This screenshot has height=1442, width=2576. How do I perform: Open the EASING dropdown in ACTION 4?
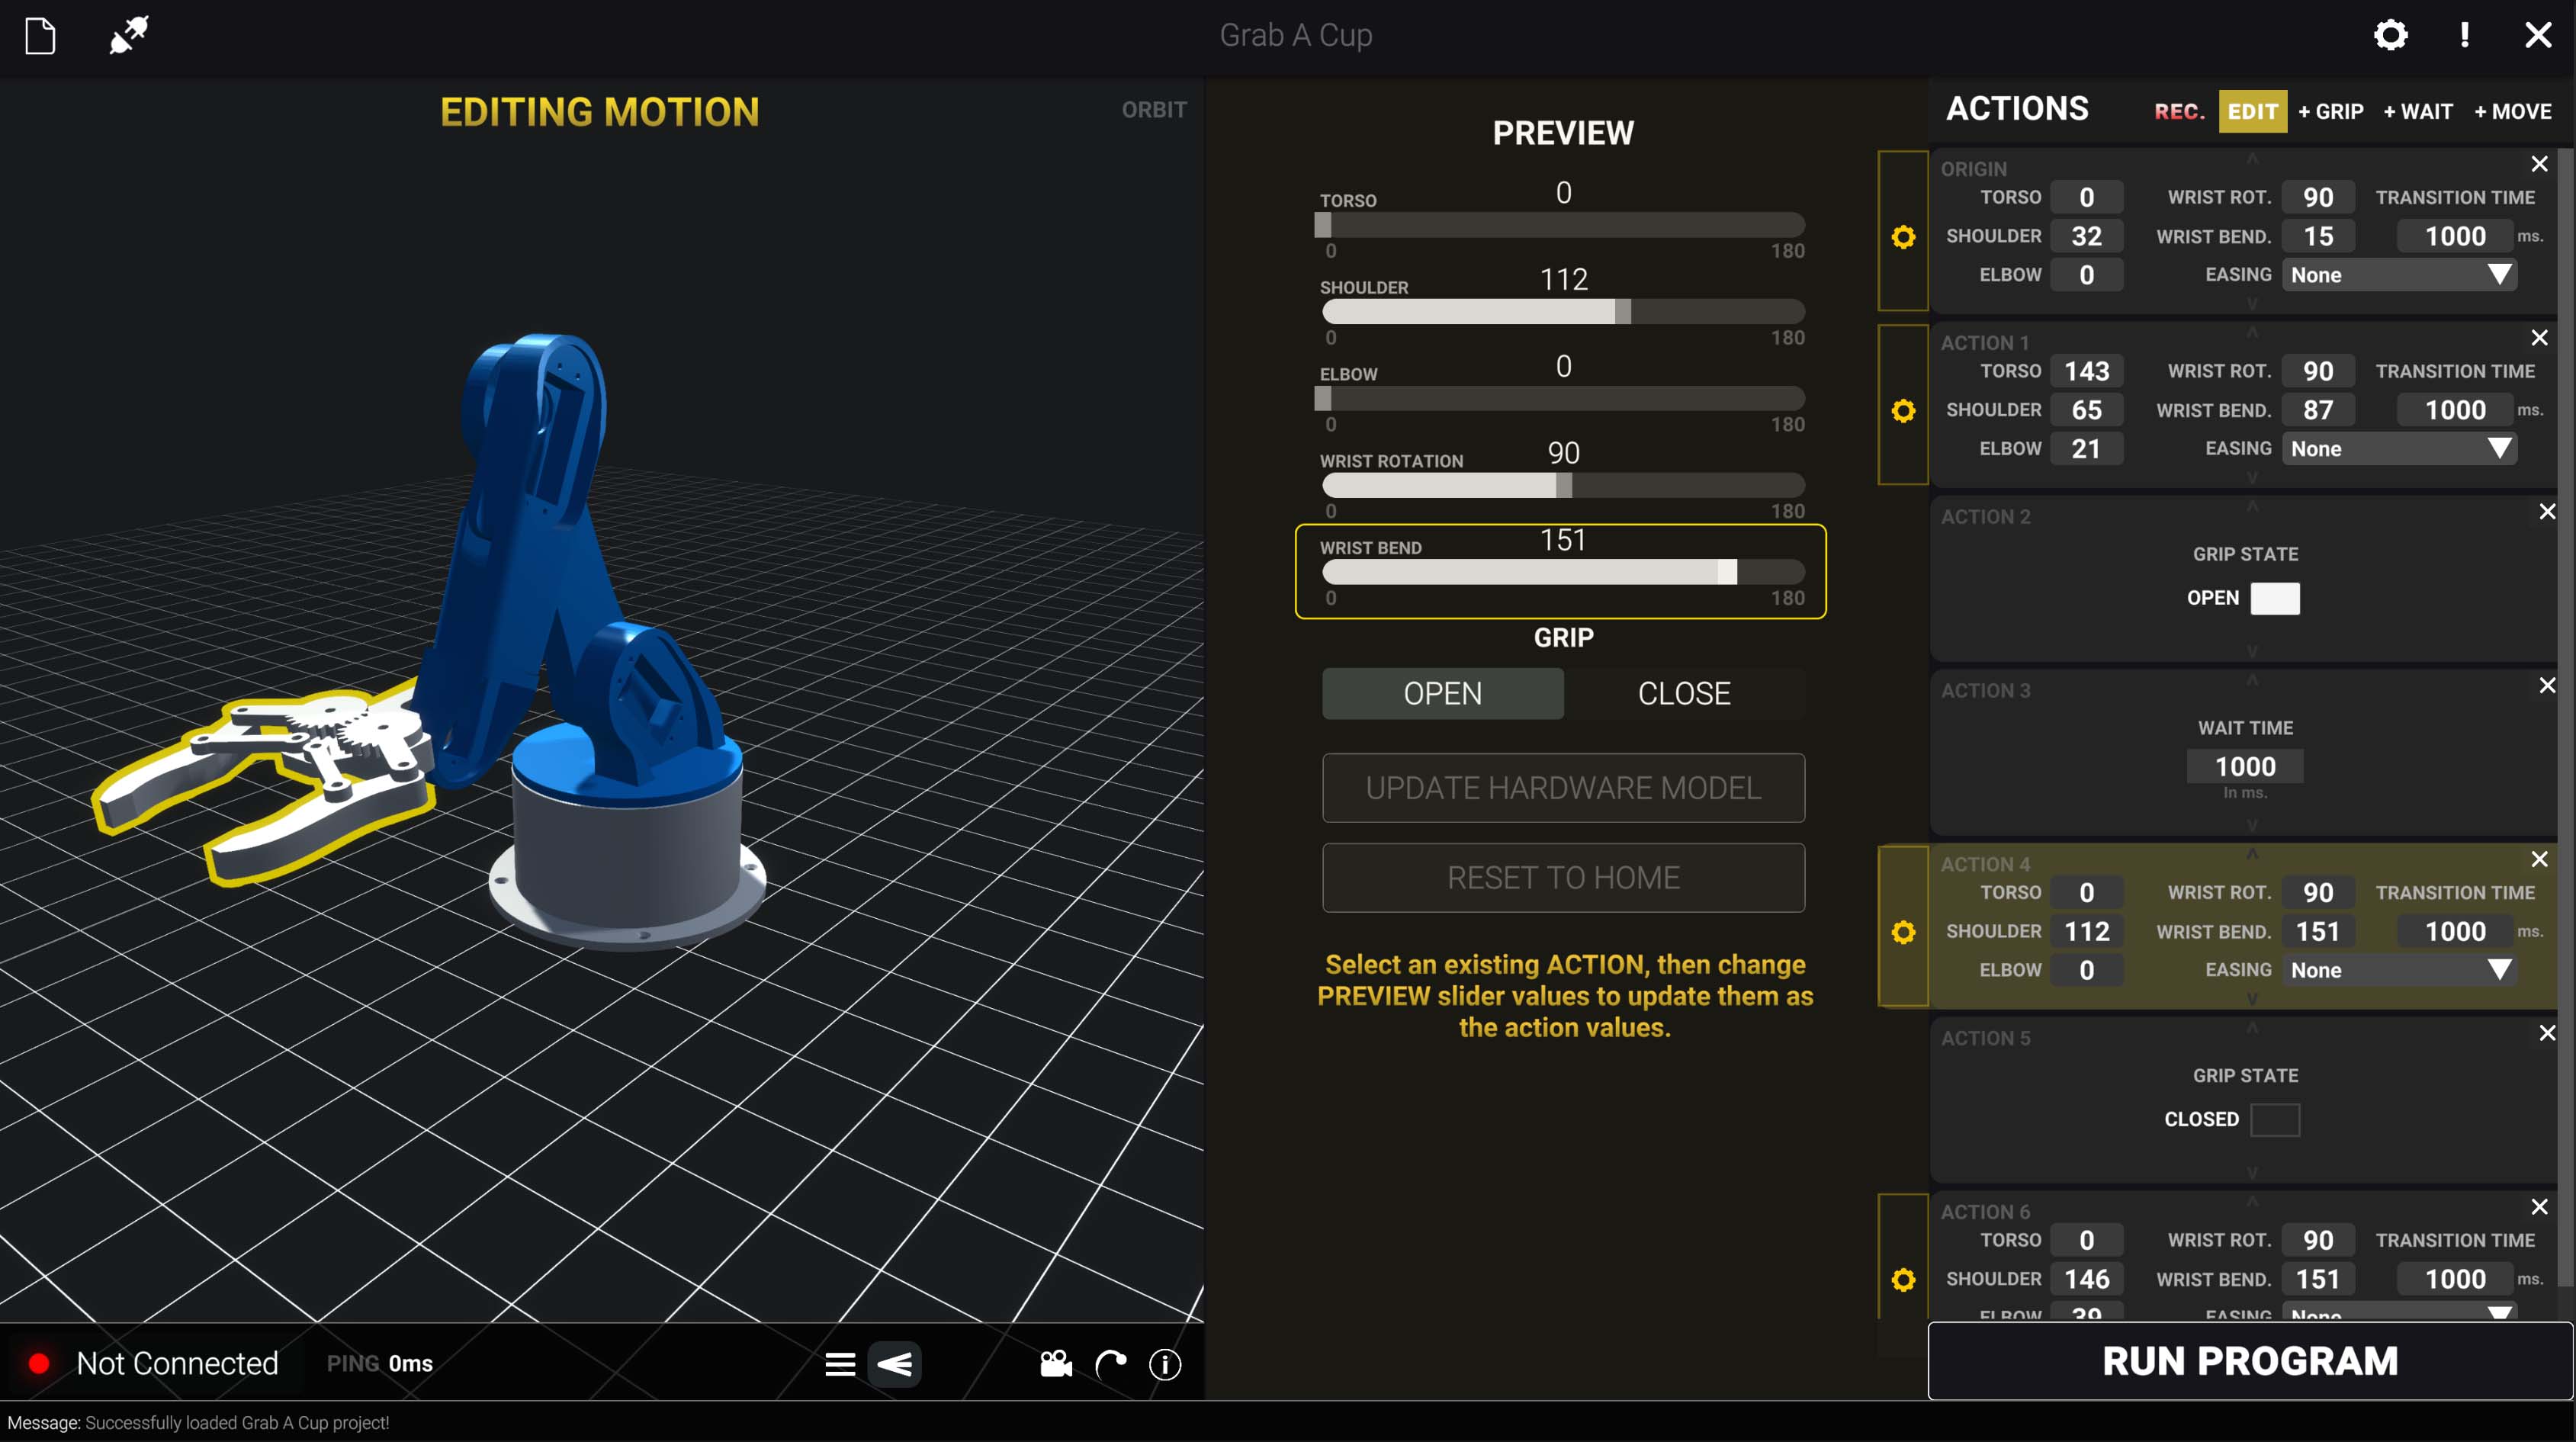click(x=2399, y=969)
